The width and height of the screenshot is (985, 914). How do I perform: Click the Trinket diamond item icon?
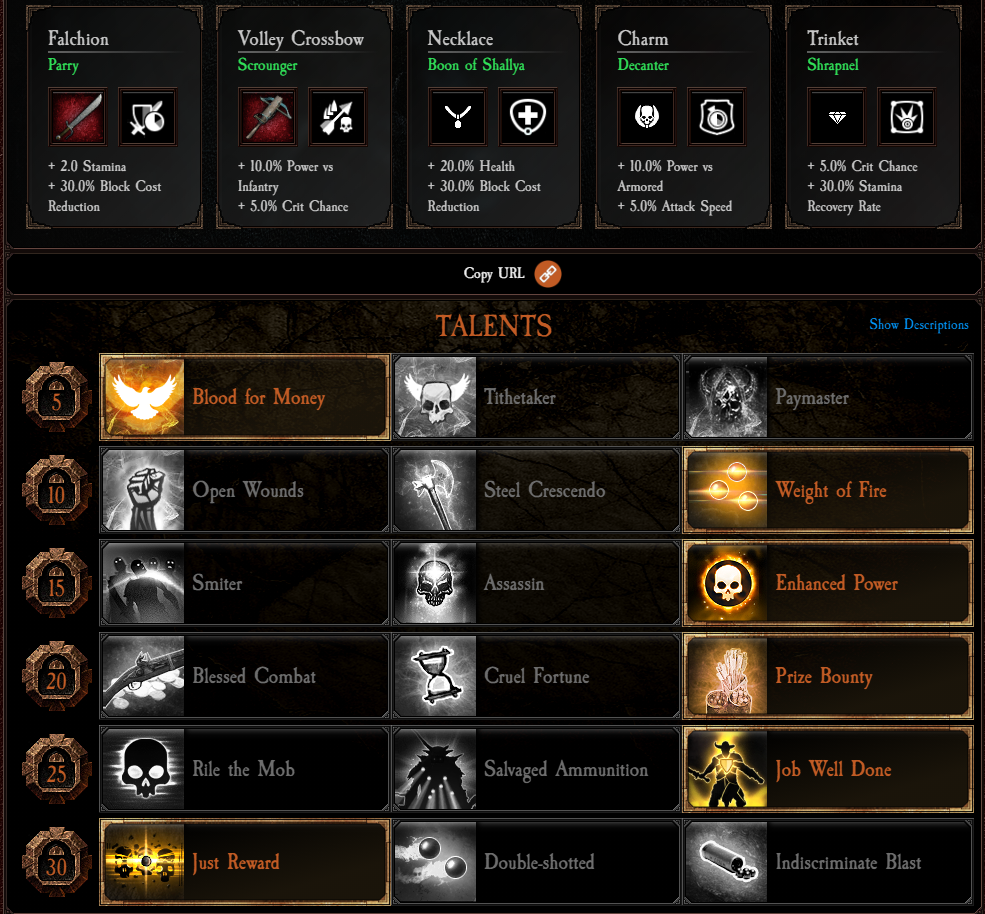[x=837, y=117]
